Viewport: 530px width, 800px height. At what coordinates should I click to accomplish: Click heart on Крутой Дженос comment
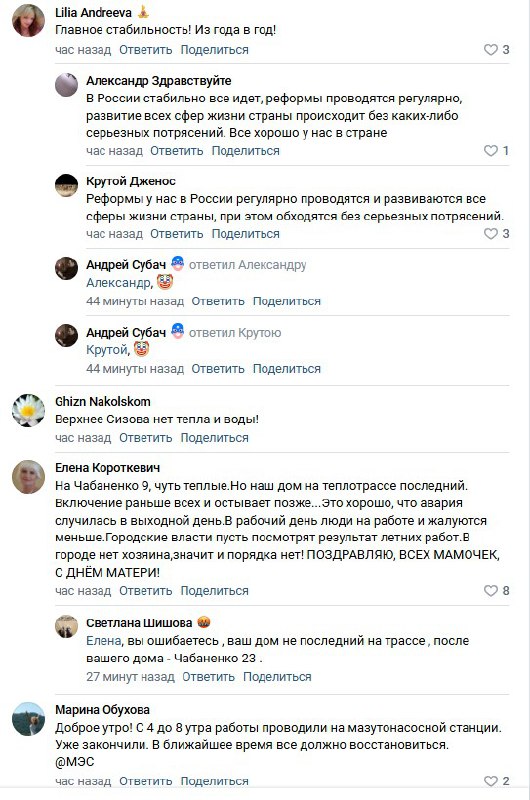(490, 234)
